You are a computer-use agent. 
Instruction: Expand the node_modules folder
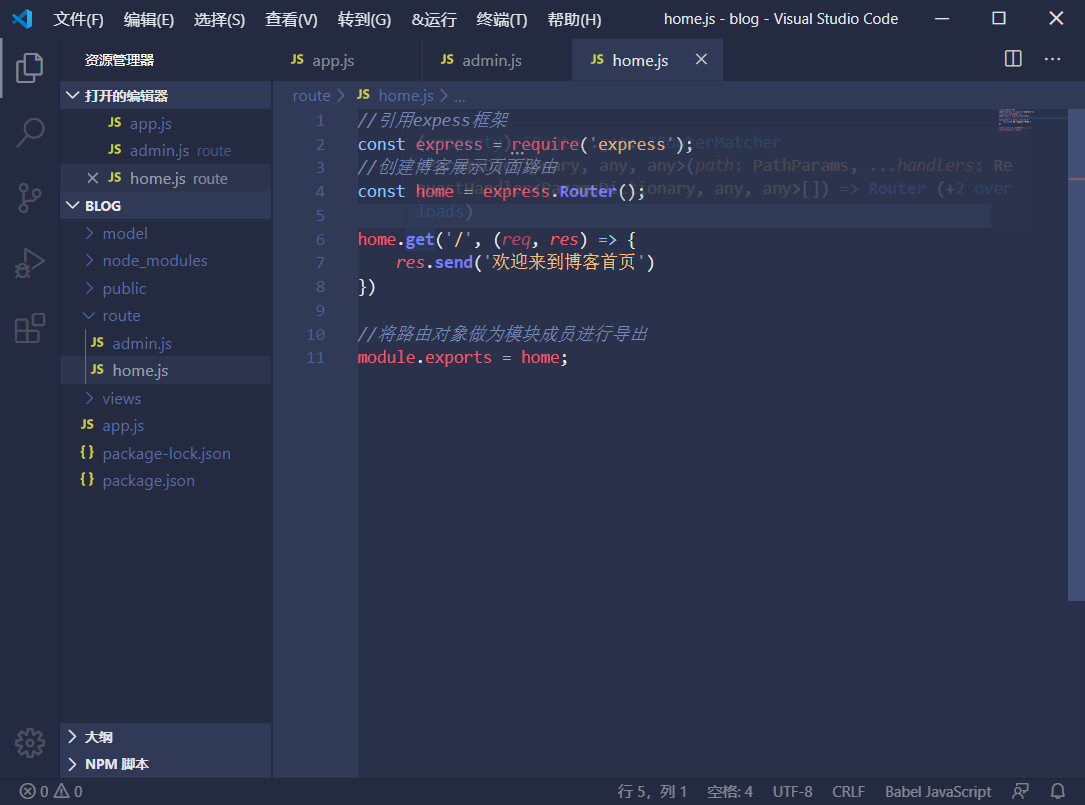(x=154, y=260)
